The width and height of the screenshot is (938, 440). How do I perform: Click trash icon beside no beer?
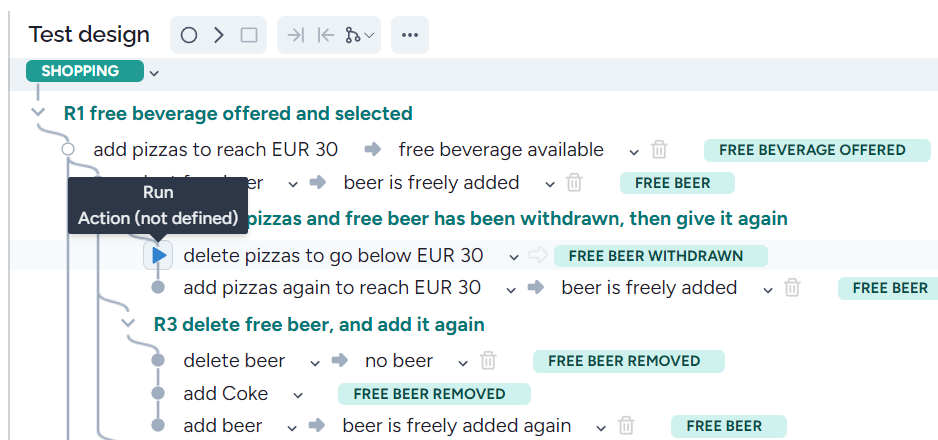488,360
